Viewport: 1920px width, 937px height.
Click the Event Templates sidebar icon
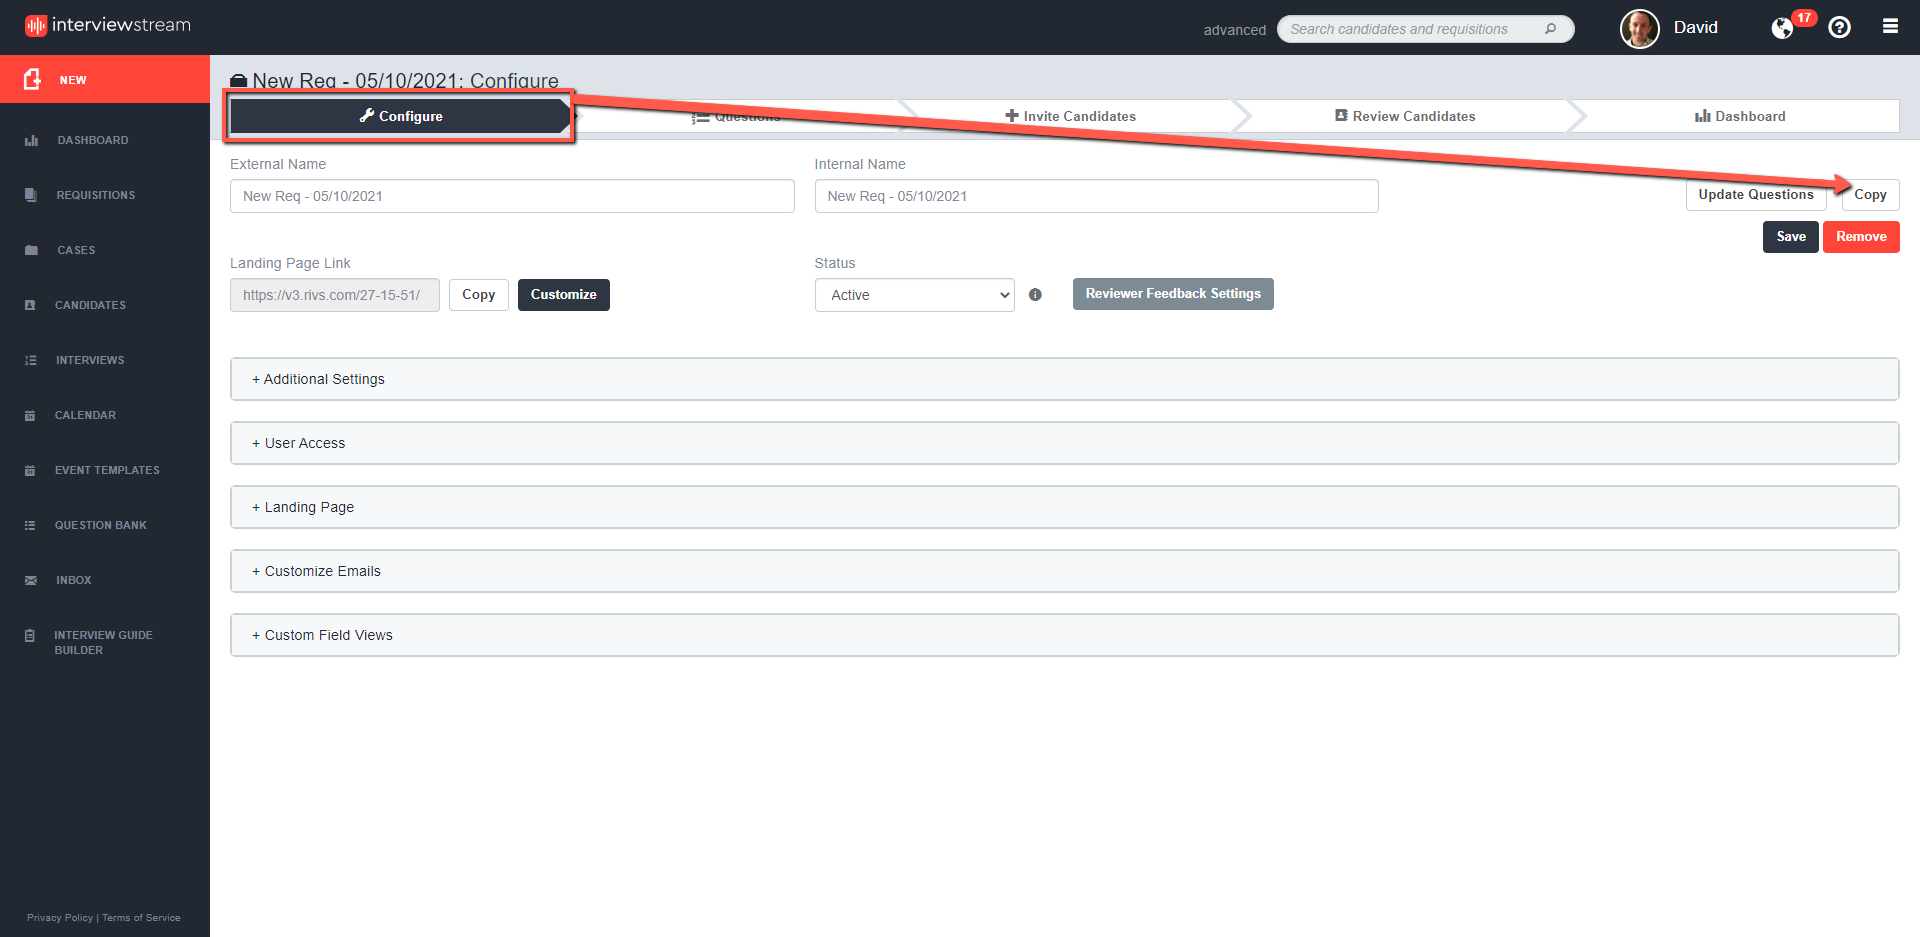pos(30,470)
